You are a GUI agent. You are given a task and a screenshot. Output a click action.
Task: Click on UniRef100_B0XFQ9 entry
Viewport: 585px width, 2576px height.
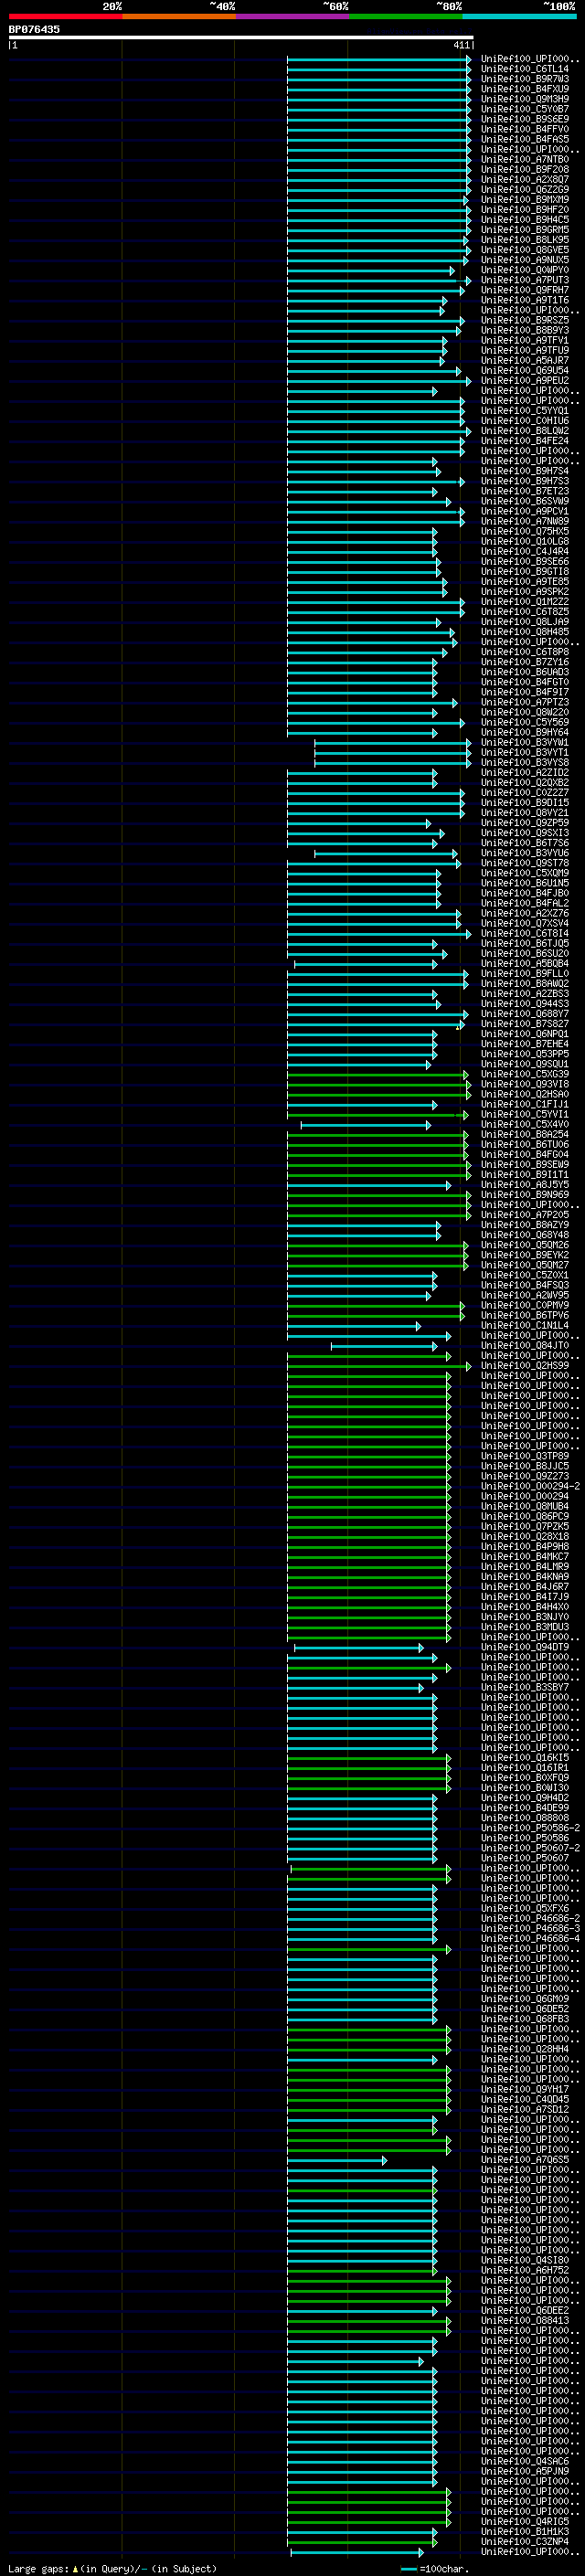click(524, 1777)
